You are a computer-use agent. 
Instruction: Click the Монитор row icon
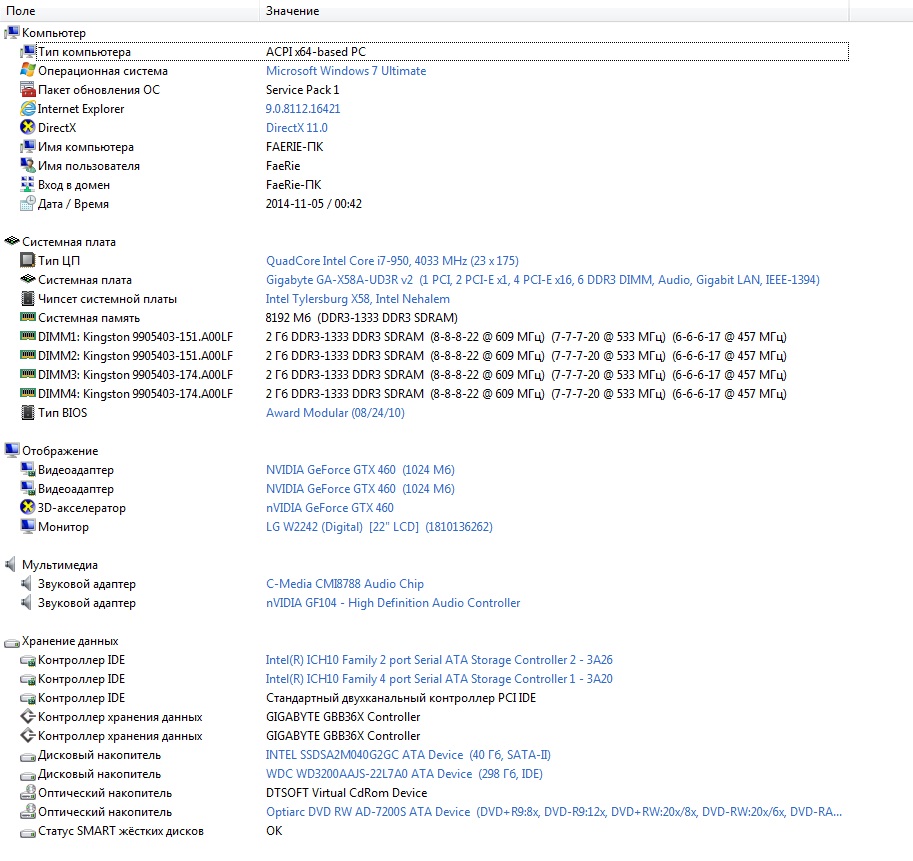coord(27,526)
